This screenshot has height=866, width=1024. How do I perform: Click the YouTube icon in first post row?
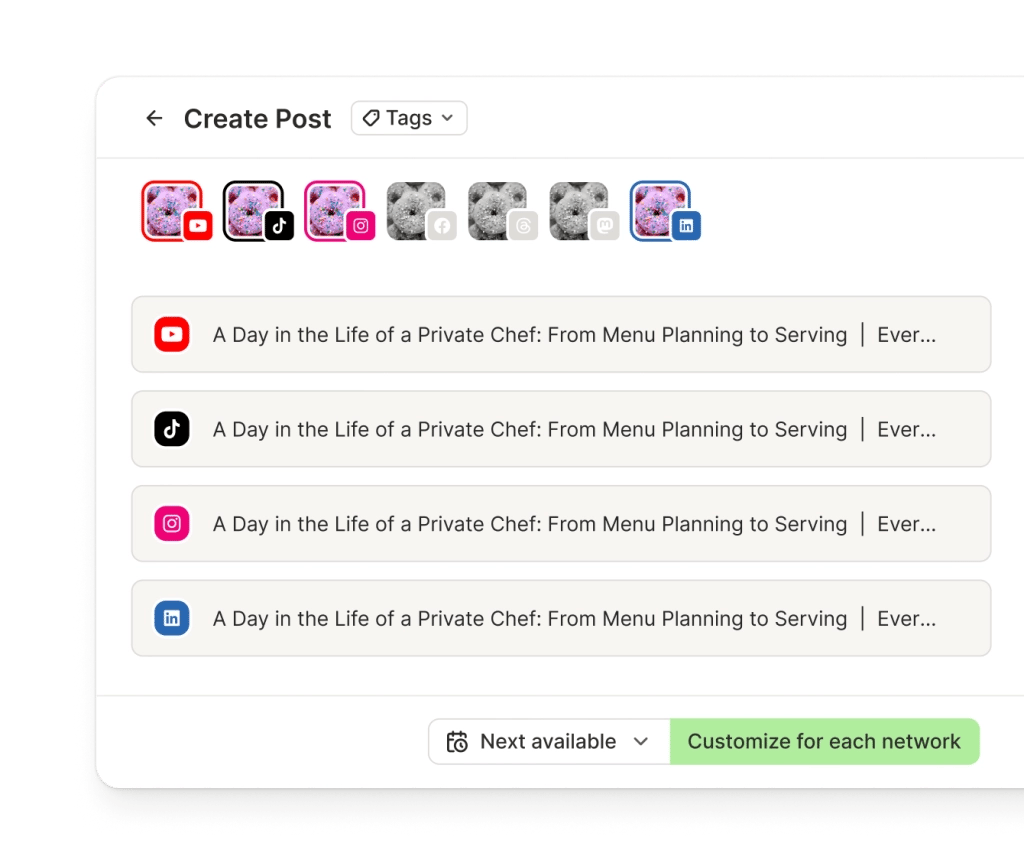coord(172,334)
